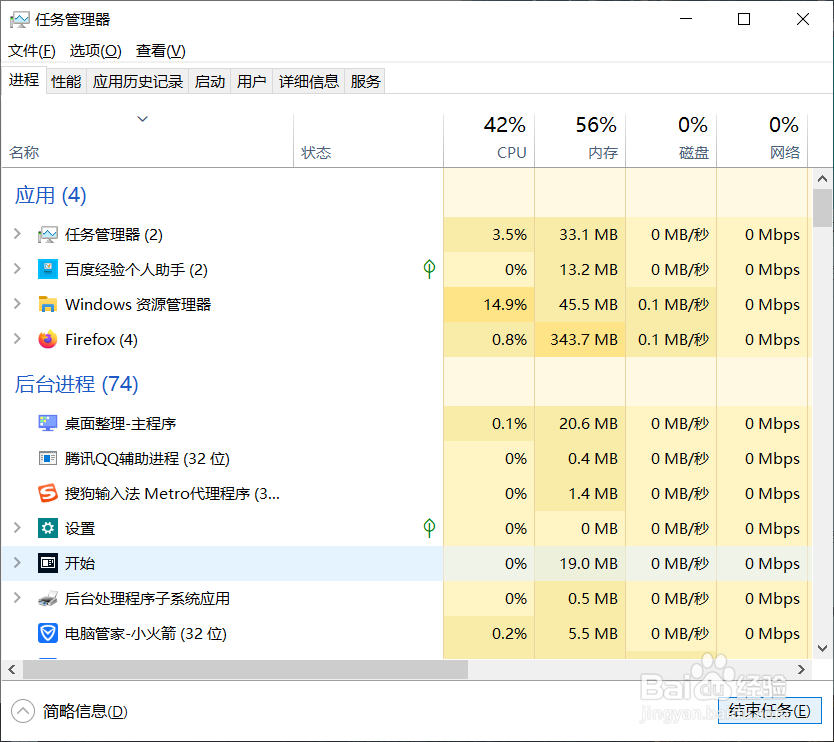Open the 查看(V) menu
The width and height of the screenshot is (834, 742).
[161, 51]
